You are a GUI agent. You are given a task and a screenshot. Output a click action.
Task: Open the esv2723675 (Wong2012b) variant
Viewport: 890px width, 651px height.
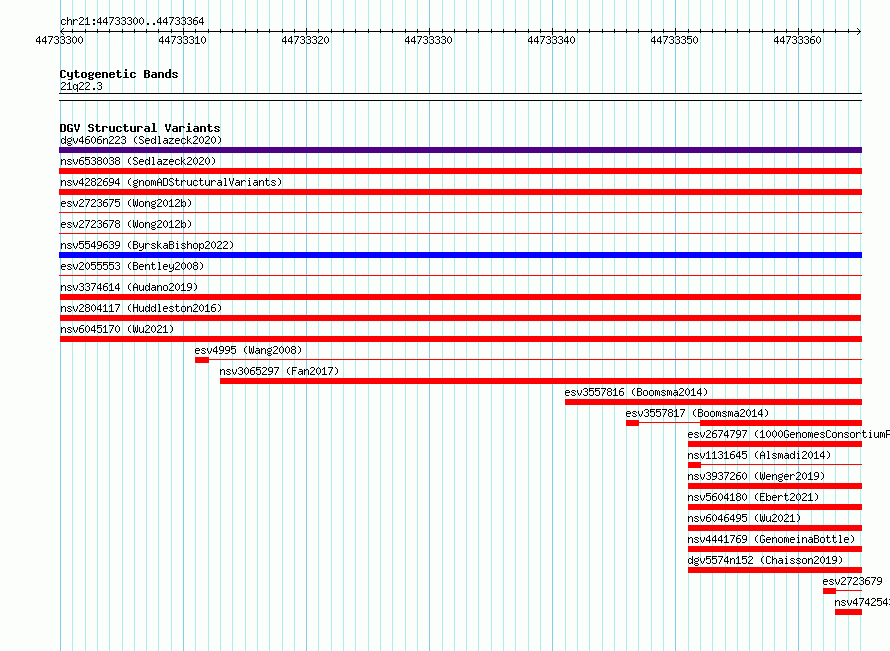click(126, 203)
